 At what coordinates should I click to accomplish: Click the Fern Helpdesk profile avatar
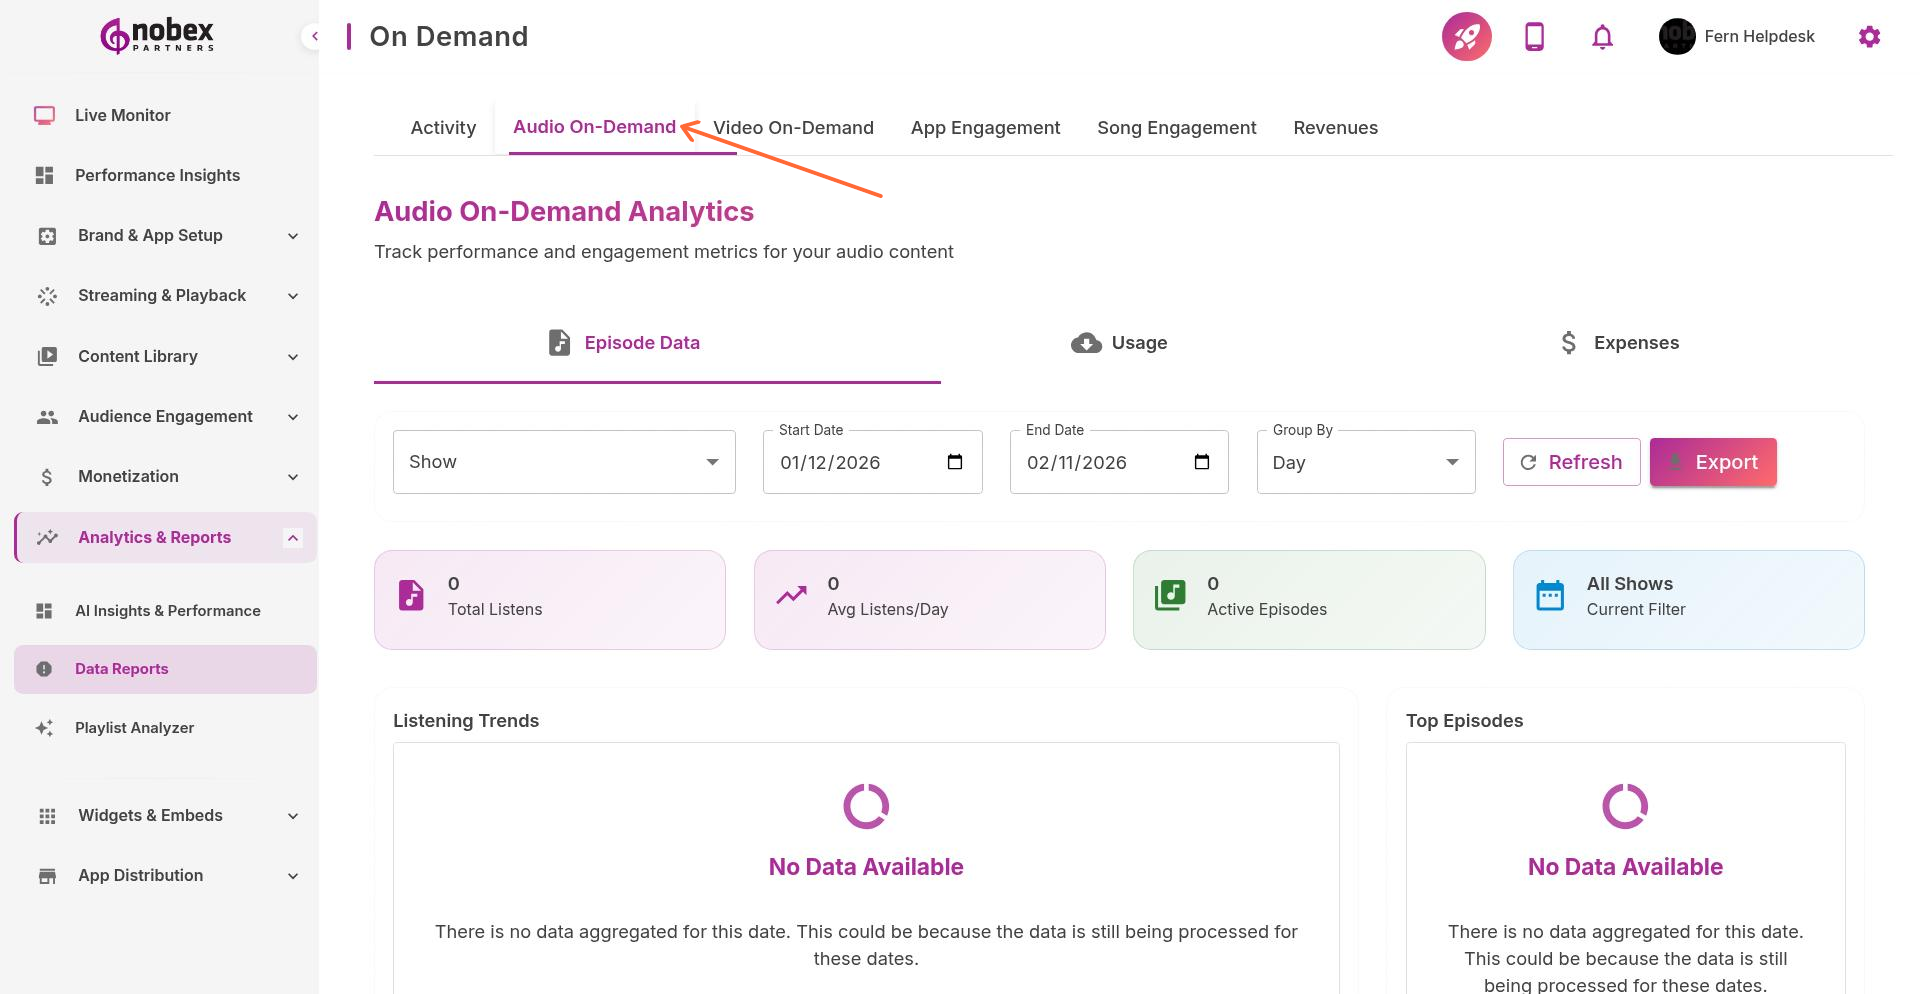1676,36
